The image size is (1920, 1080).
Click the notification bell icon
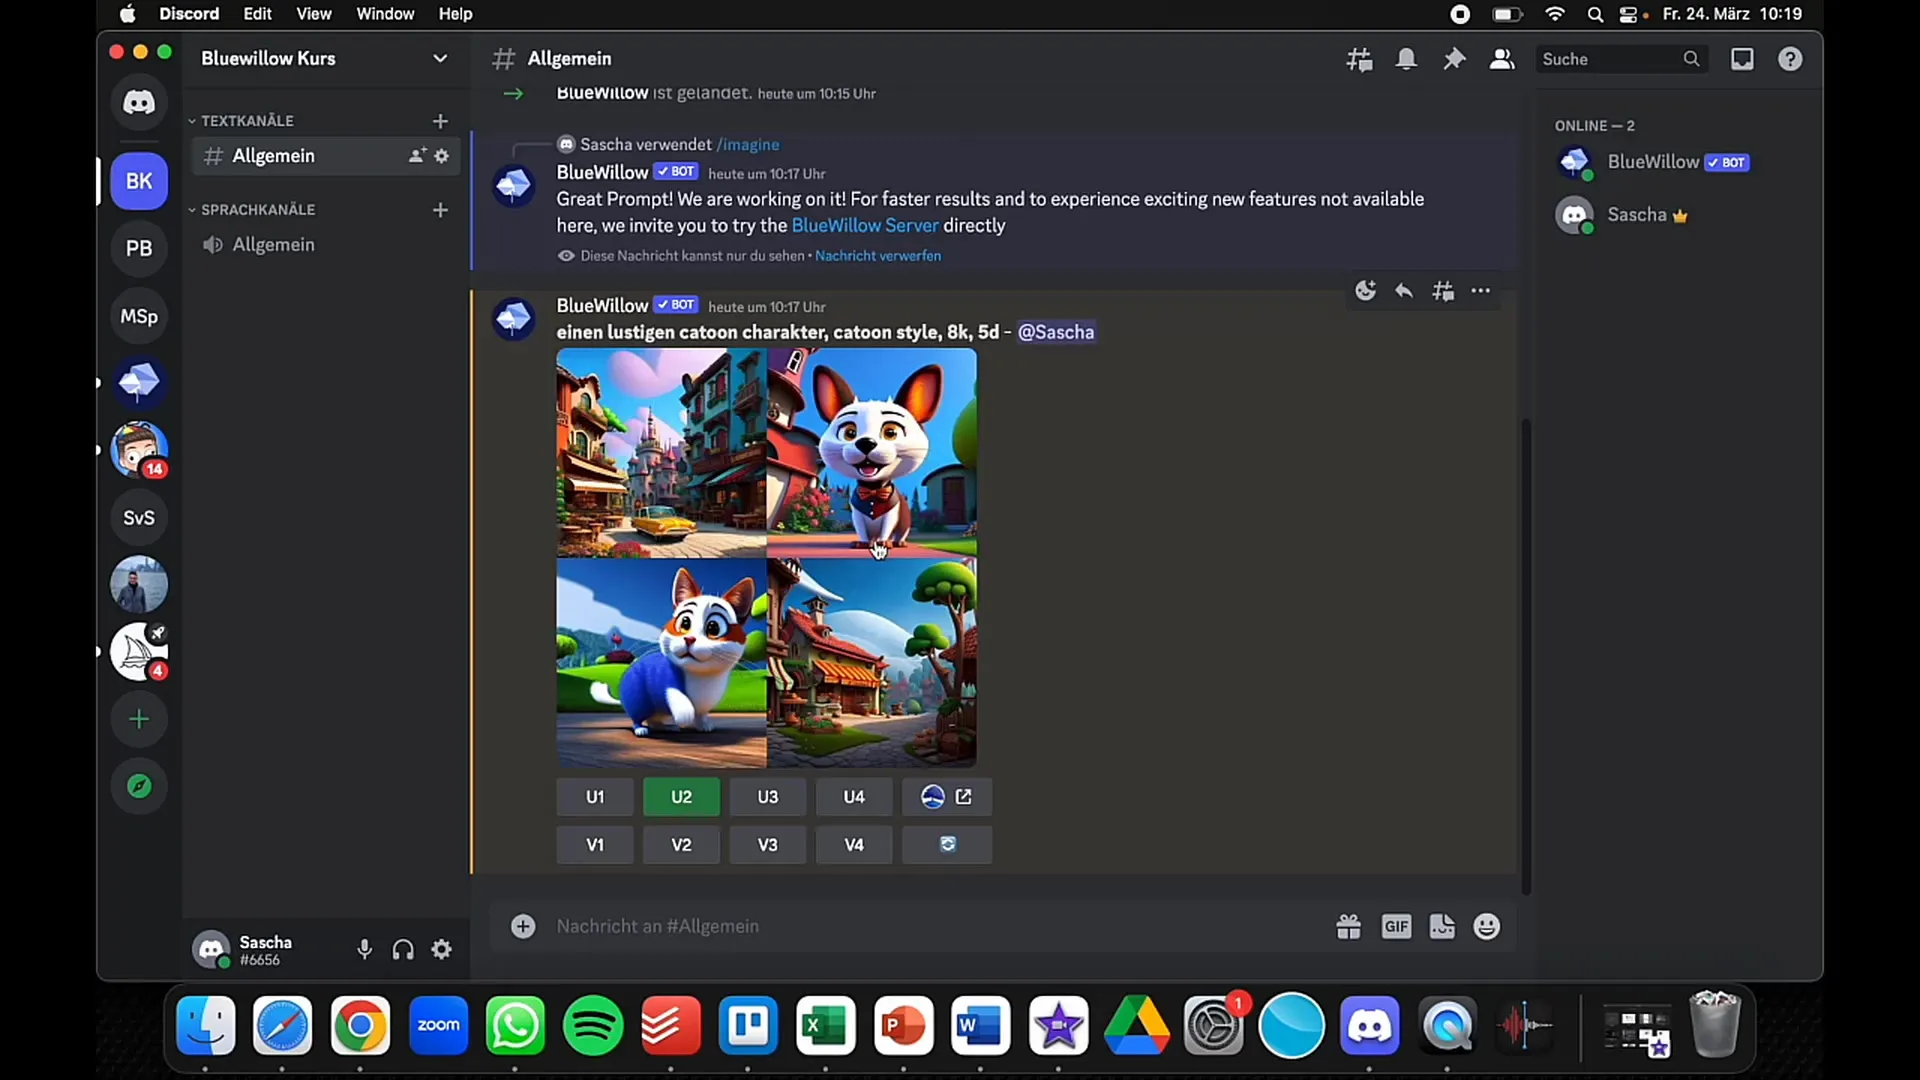(x=1406, y=58)
